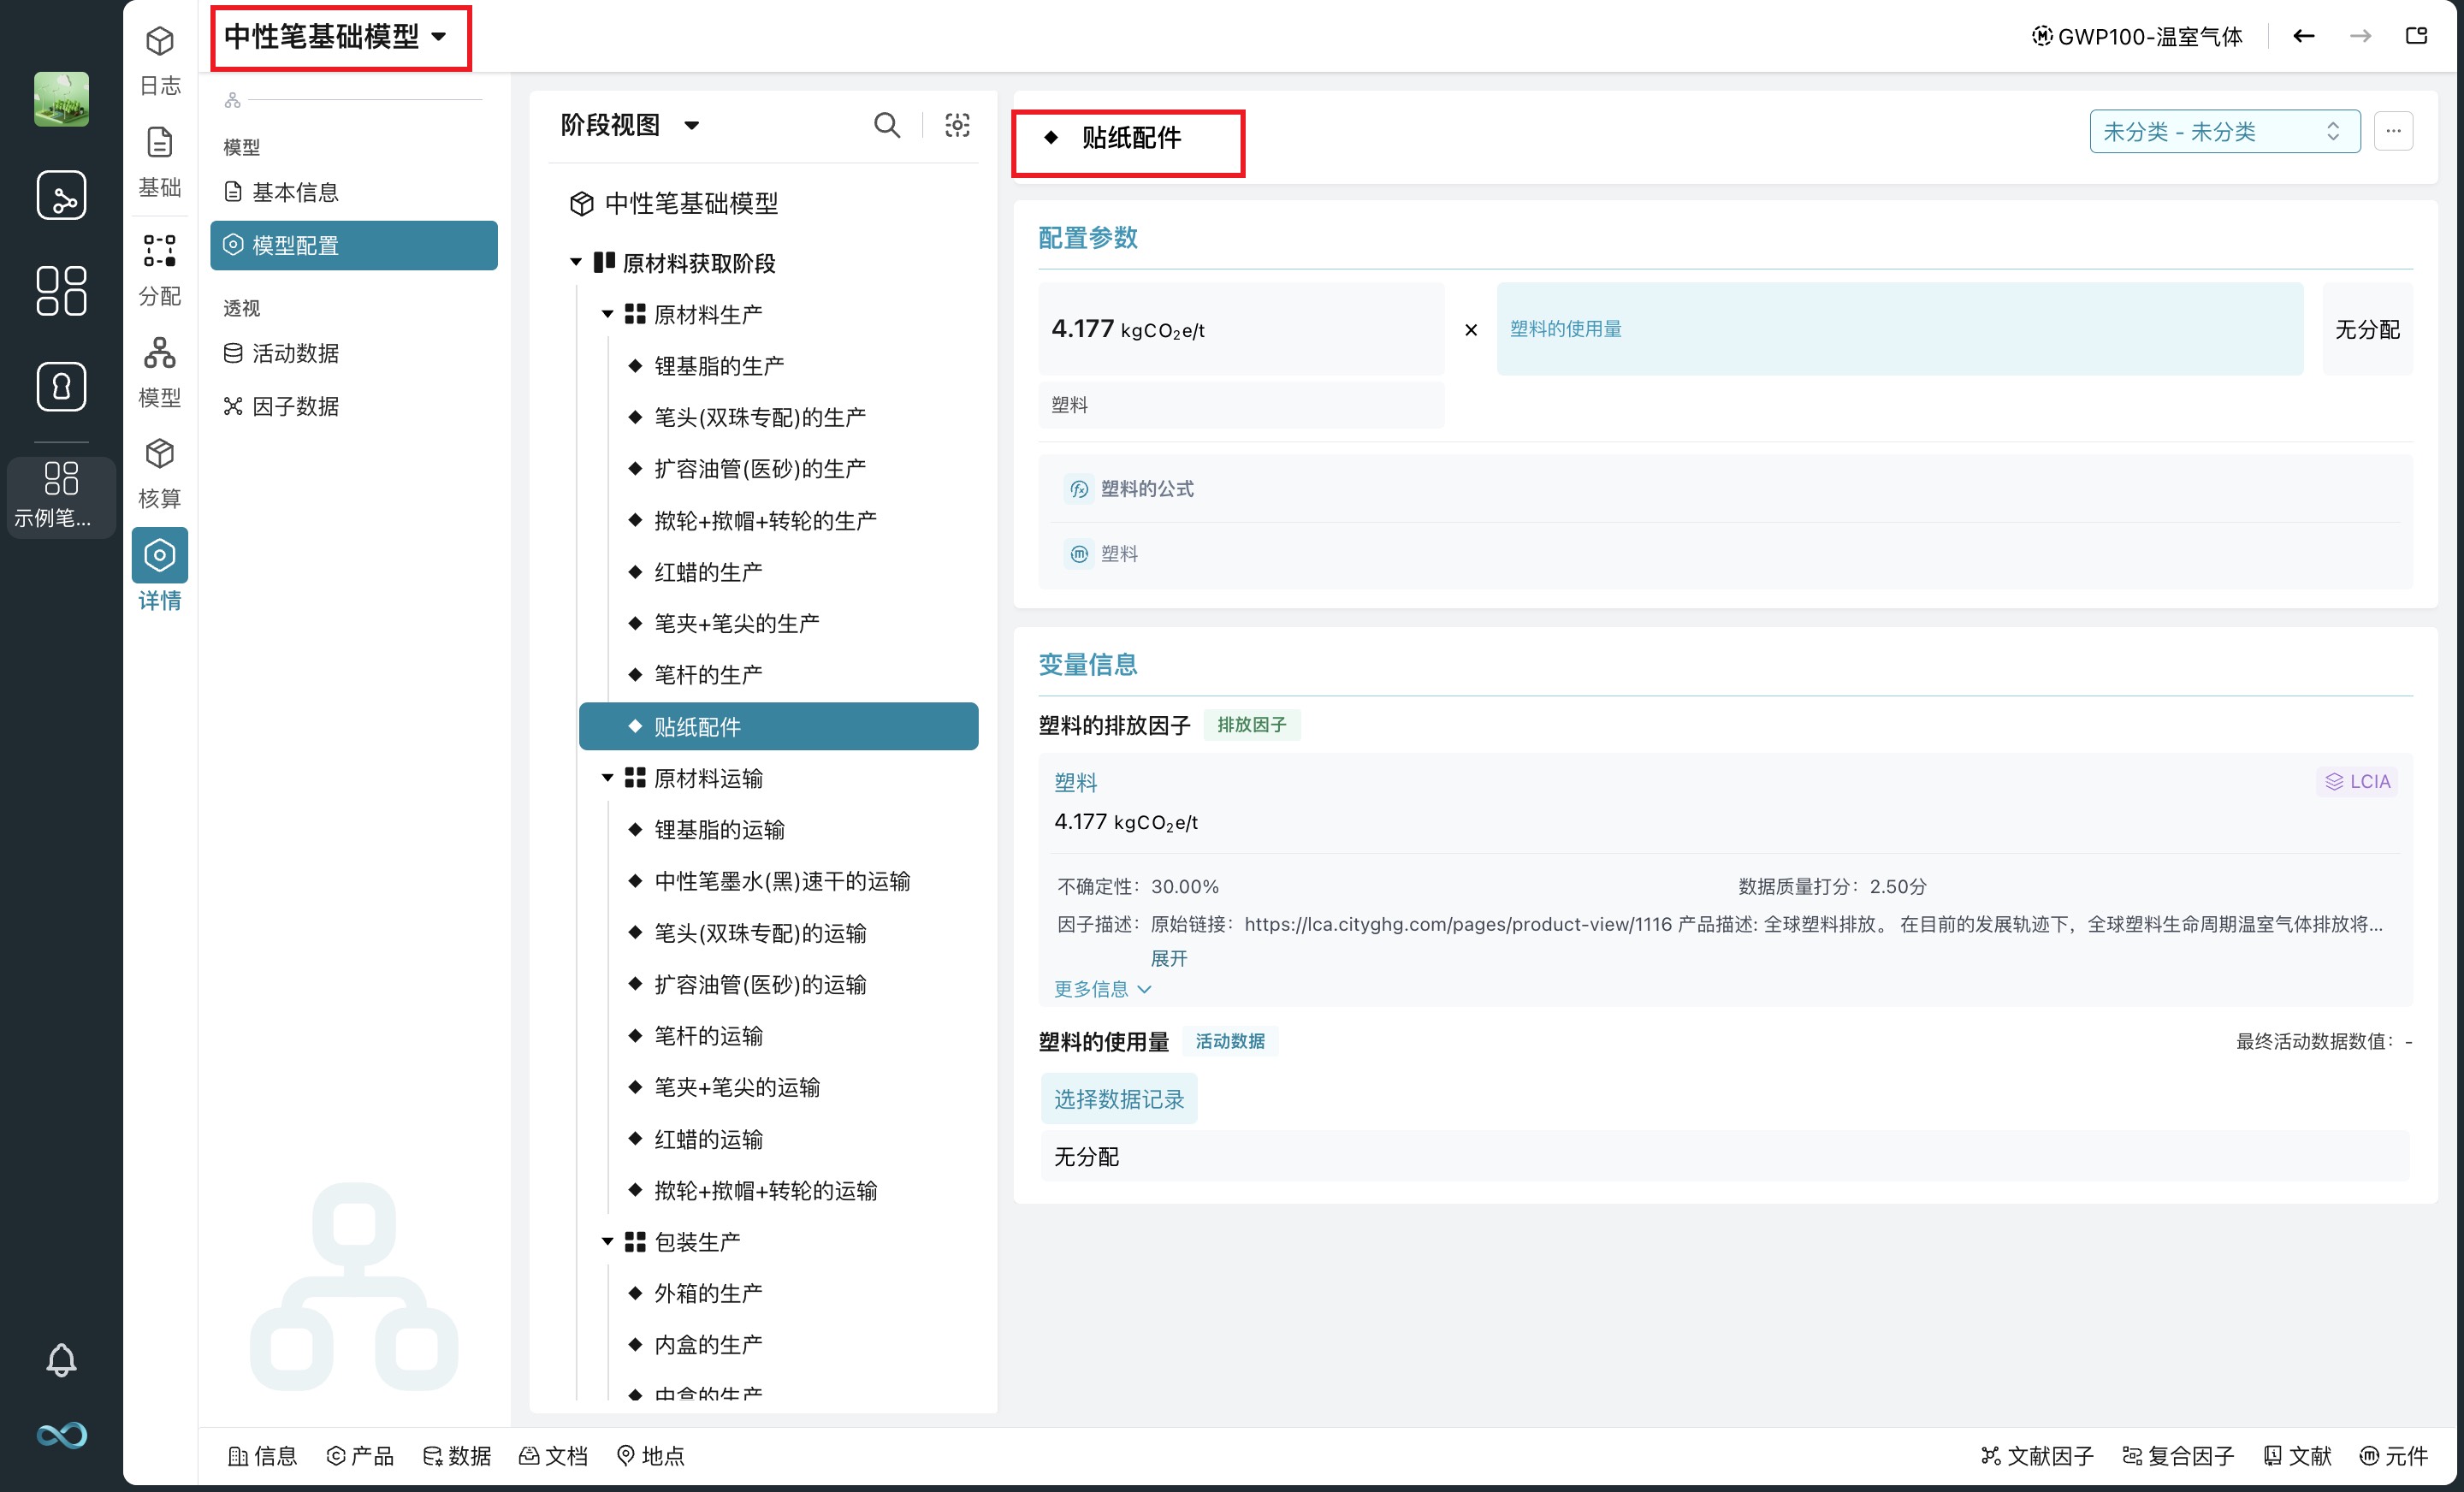This screenshot has height=1492, width=2464.
Task: Click the back arrow in top bar
Action: click(x=2304, y=37)
